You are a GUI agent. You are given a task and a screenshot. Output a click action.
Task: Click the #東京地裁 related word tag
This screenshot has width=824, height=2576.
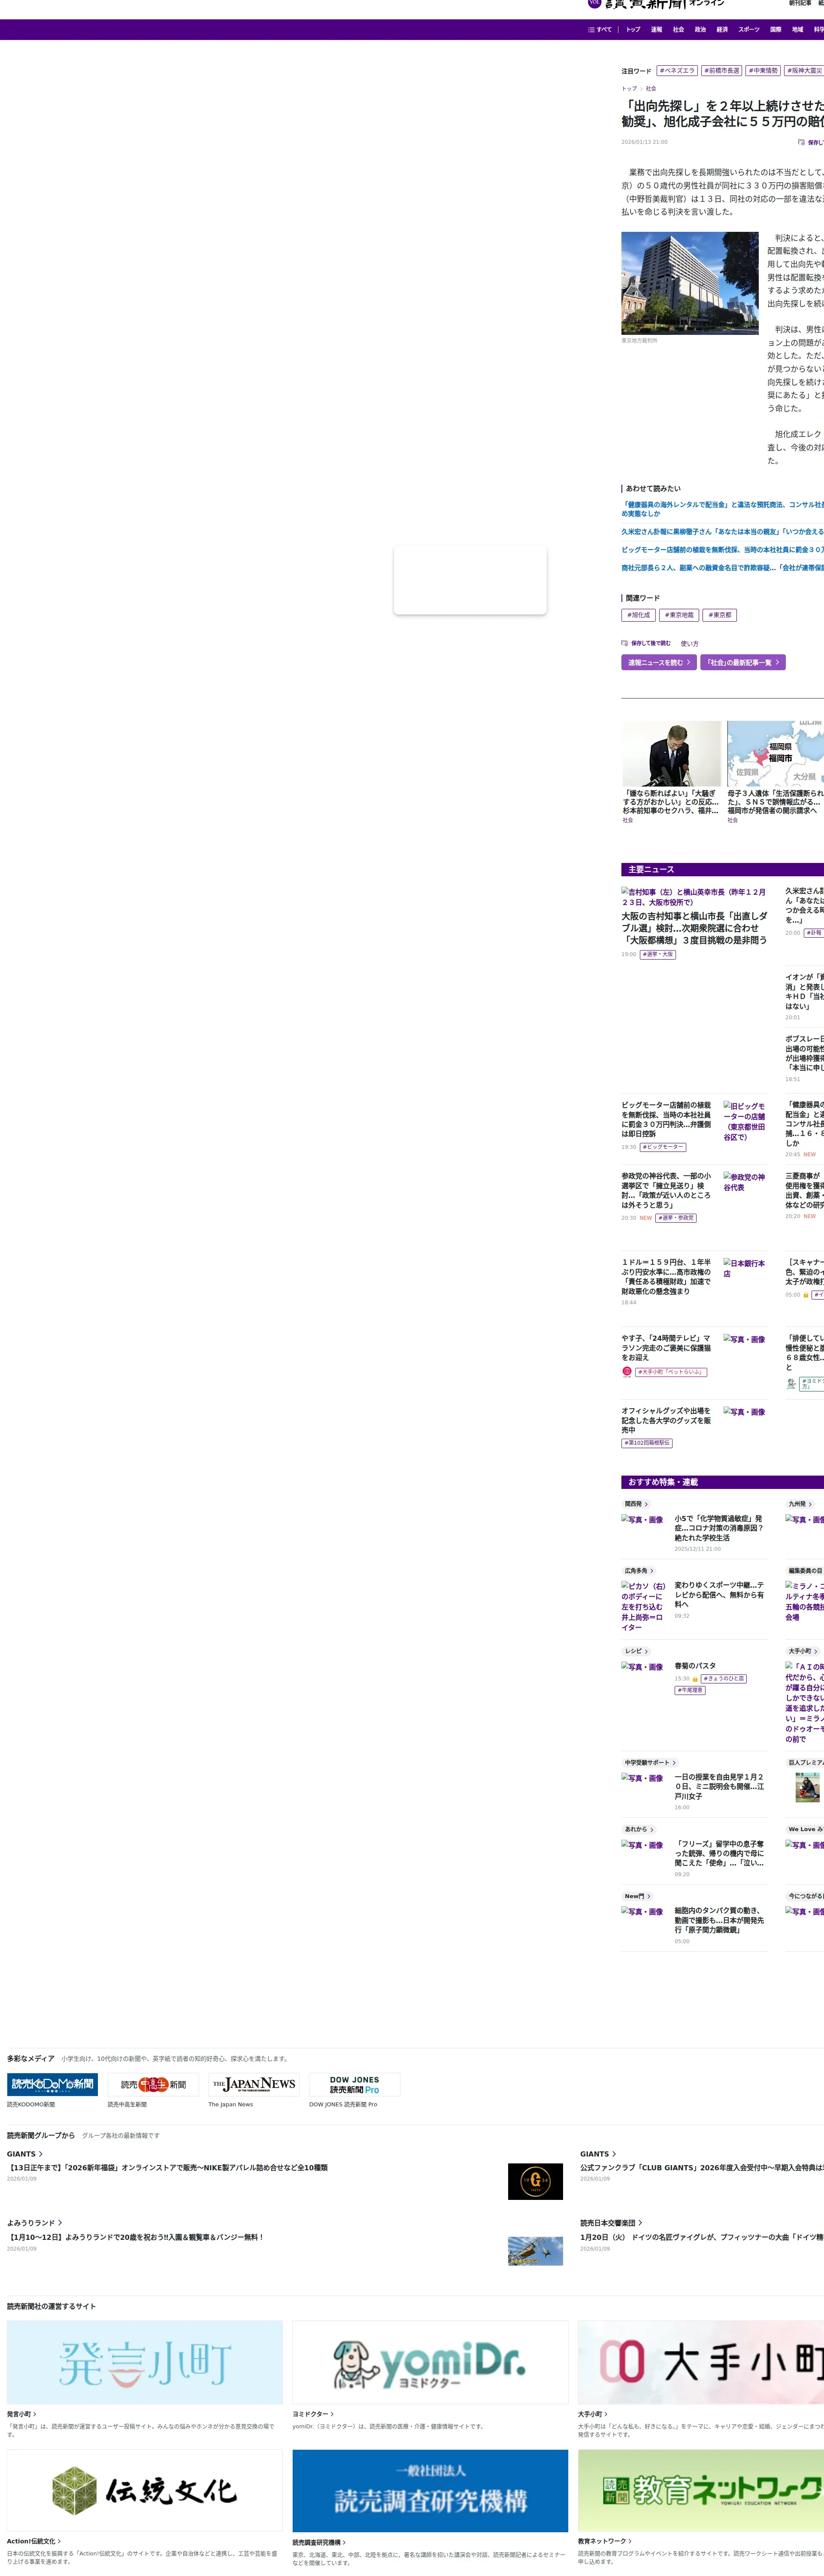[x=679, y=615]
